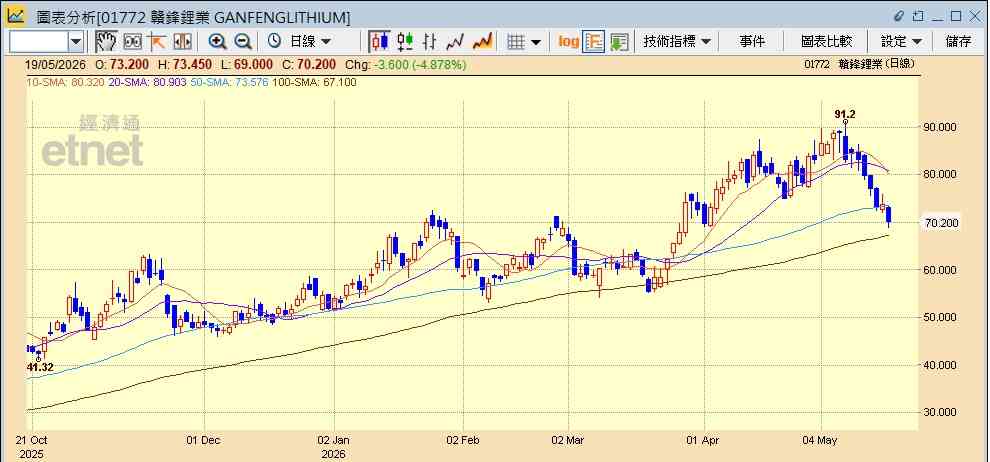The height and width of the screenshot is (462, 990).
Task: Click the 01772 贛鋒鋰業(日線) label
Action: 859,64
